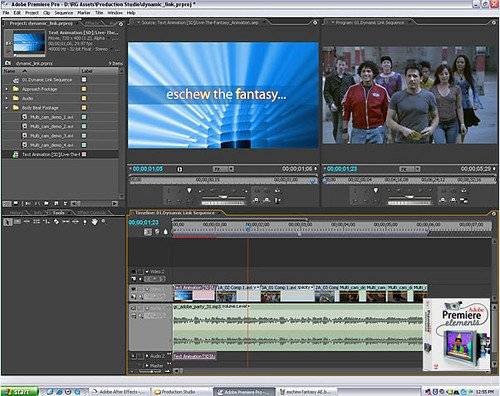Toggle Audio 2 track speaker output

coord(134,356)
